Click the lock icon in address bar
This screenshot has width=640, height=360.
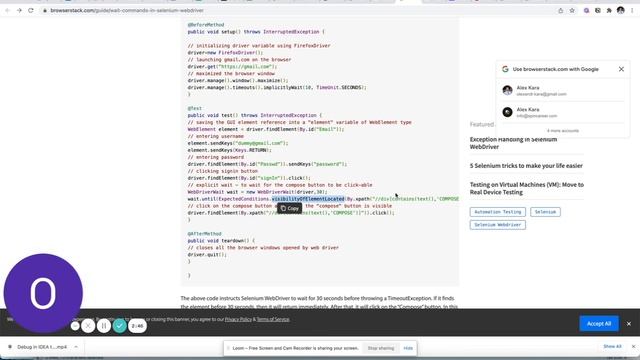coord(45,11)
